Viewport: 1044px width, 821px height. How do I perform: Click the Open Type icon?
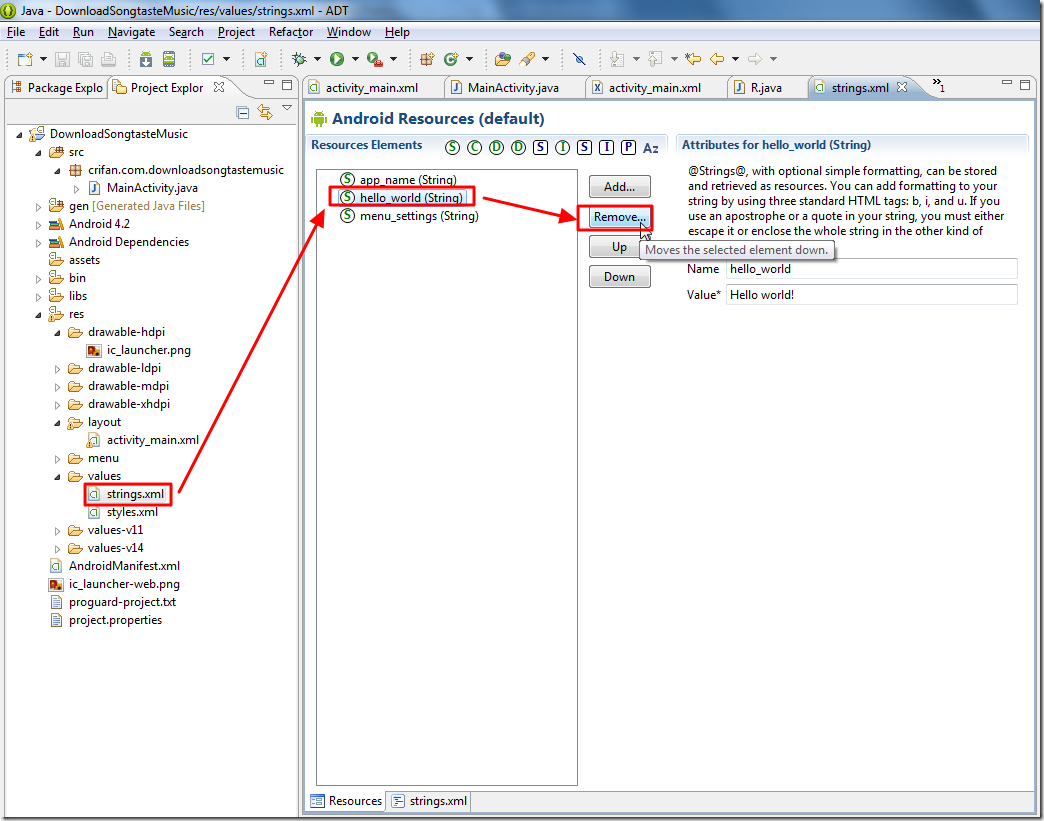tap(503, 59)
